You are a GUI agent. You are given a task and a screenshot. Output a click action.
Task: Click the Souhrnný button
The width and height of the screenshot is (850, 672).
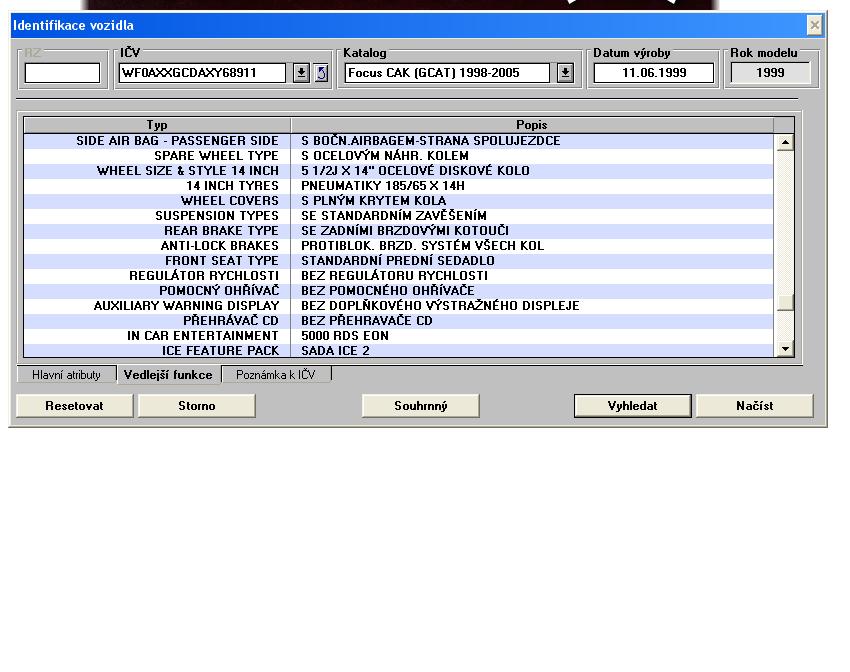[x=420, y=405]
